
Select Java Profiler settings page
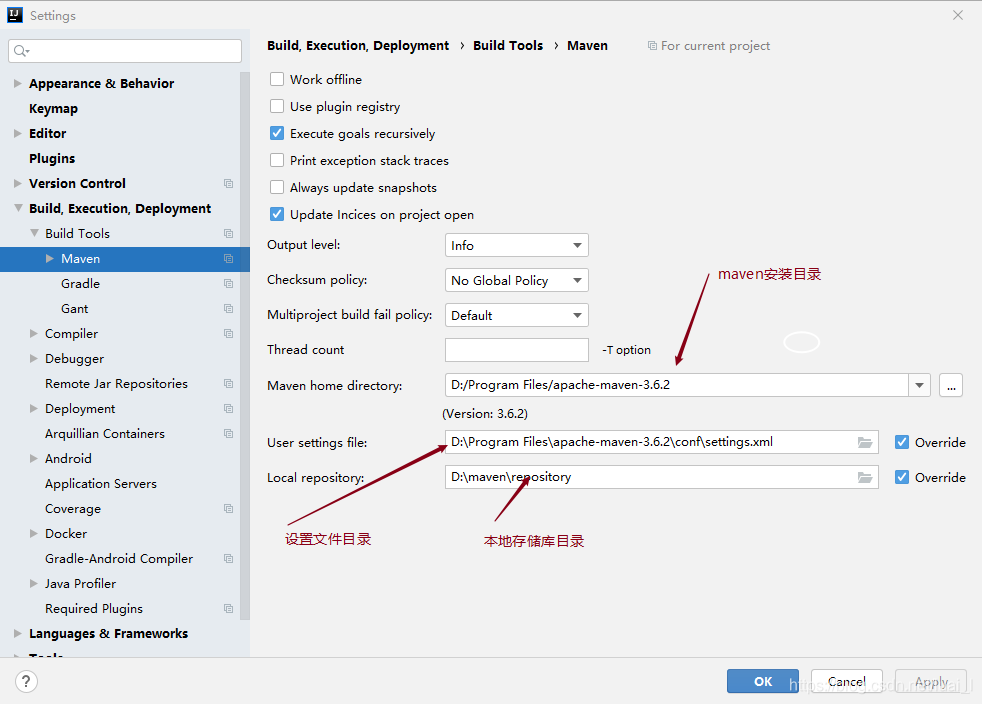pos(80,584)
